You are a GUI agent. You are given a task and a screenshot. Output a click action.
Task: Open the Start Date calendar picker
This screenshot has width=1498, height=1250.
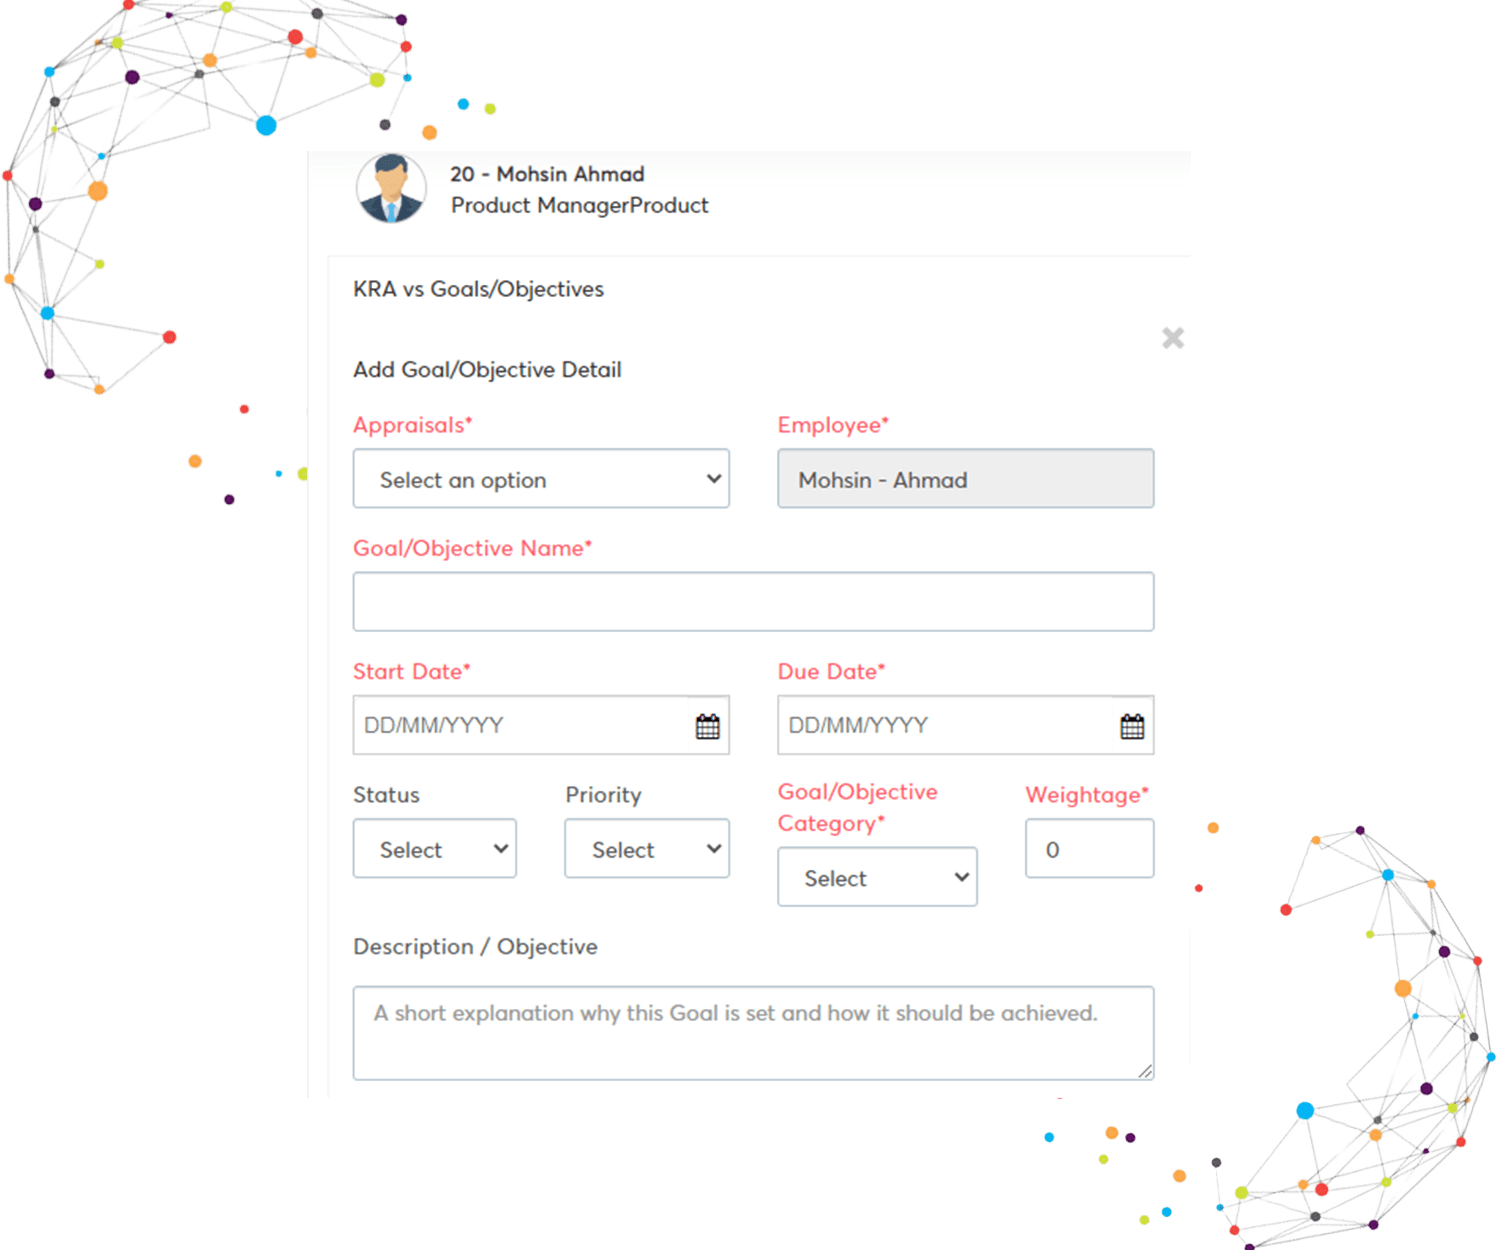point(707,726)
